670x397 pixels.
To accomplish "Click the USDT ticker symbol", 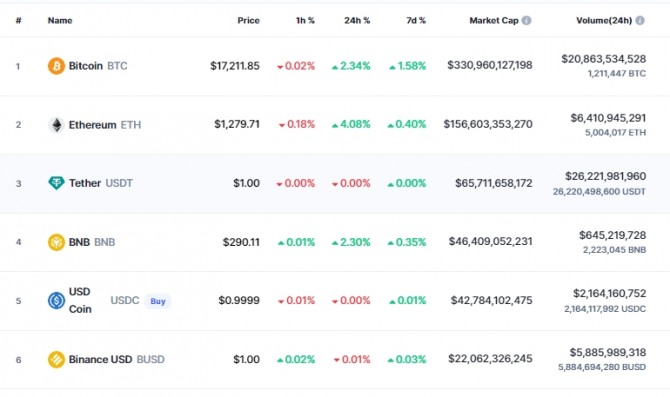I will (x=119, y=183).
